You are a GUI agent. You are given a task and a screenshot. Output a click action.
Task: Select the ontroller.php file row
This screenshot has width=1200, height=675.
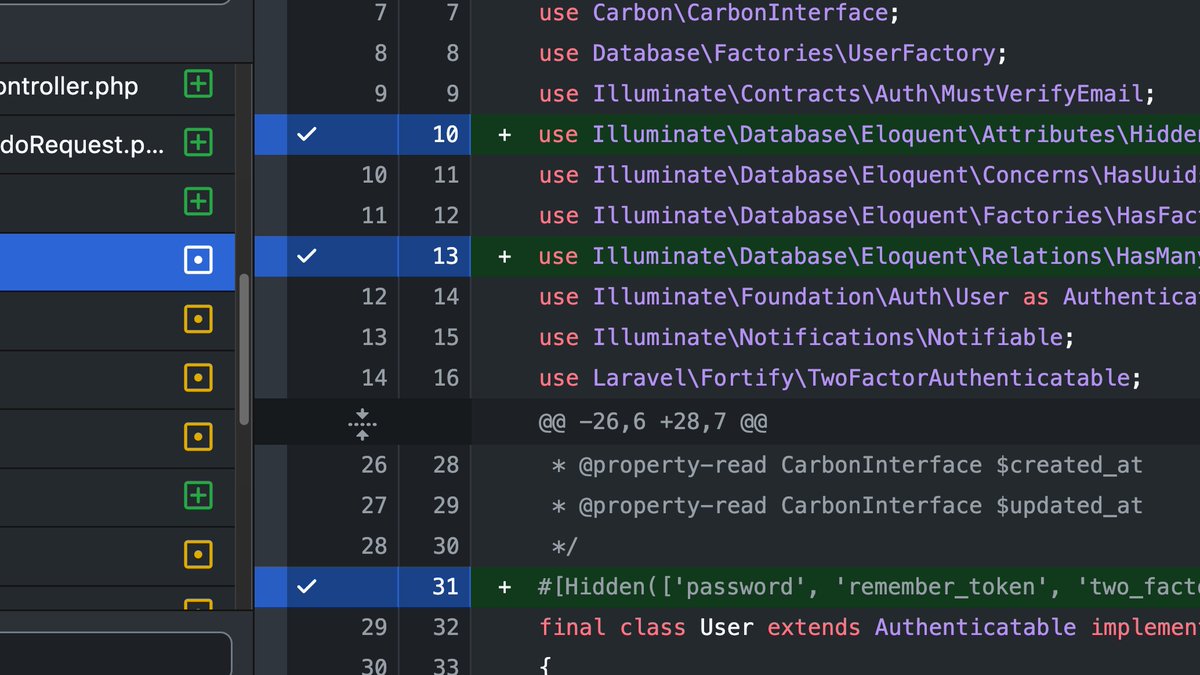(x=117, y=86)
